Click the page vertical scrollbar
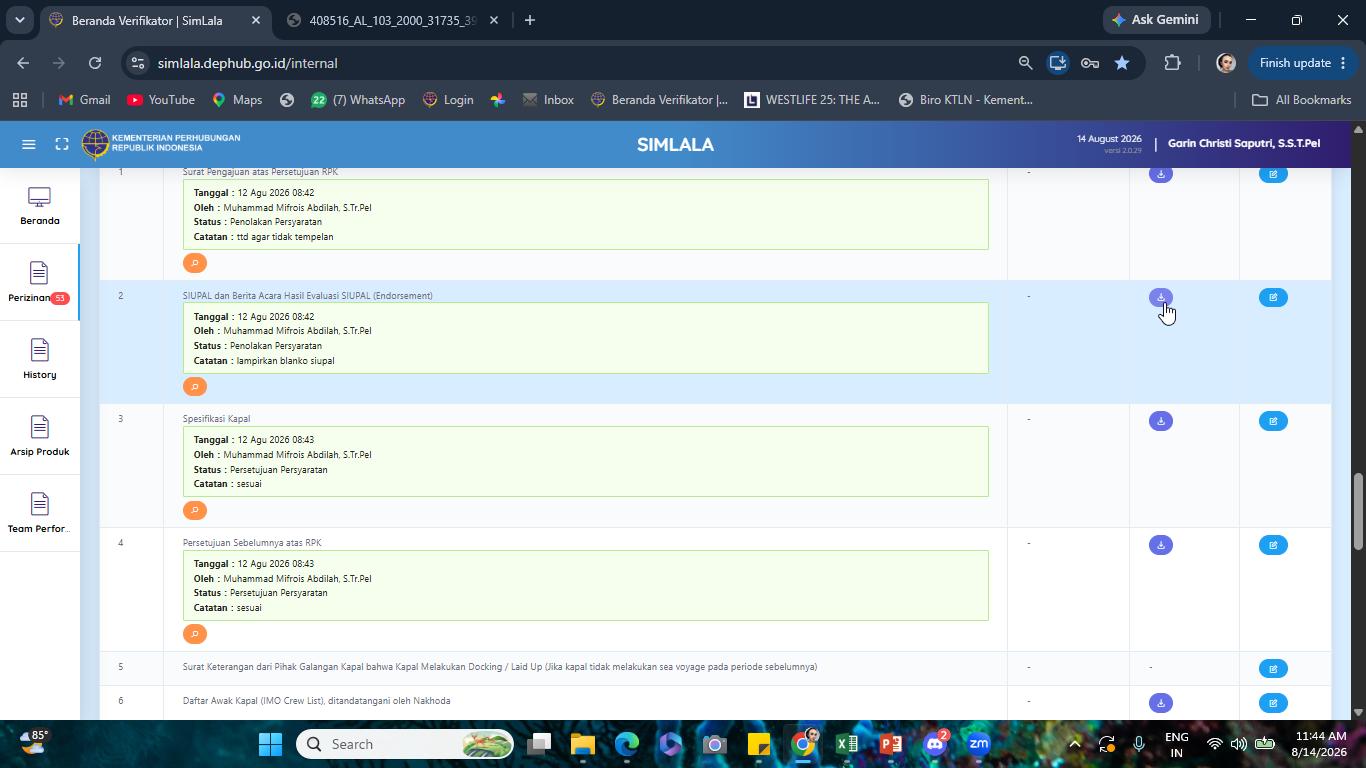Screen dimensions: 1366x768 pyautogui.click(x=1358, y=510)
